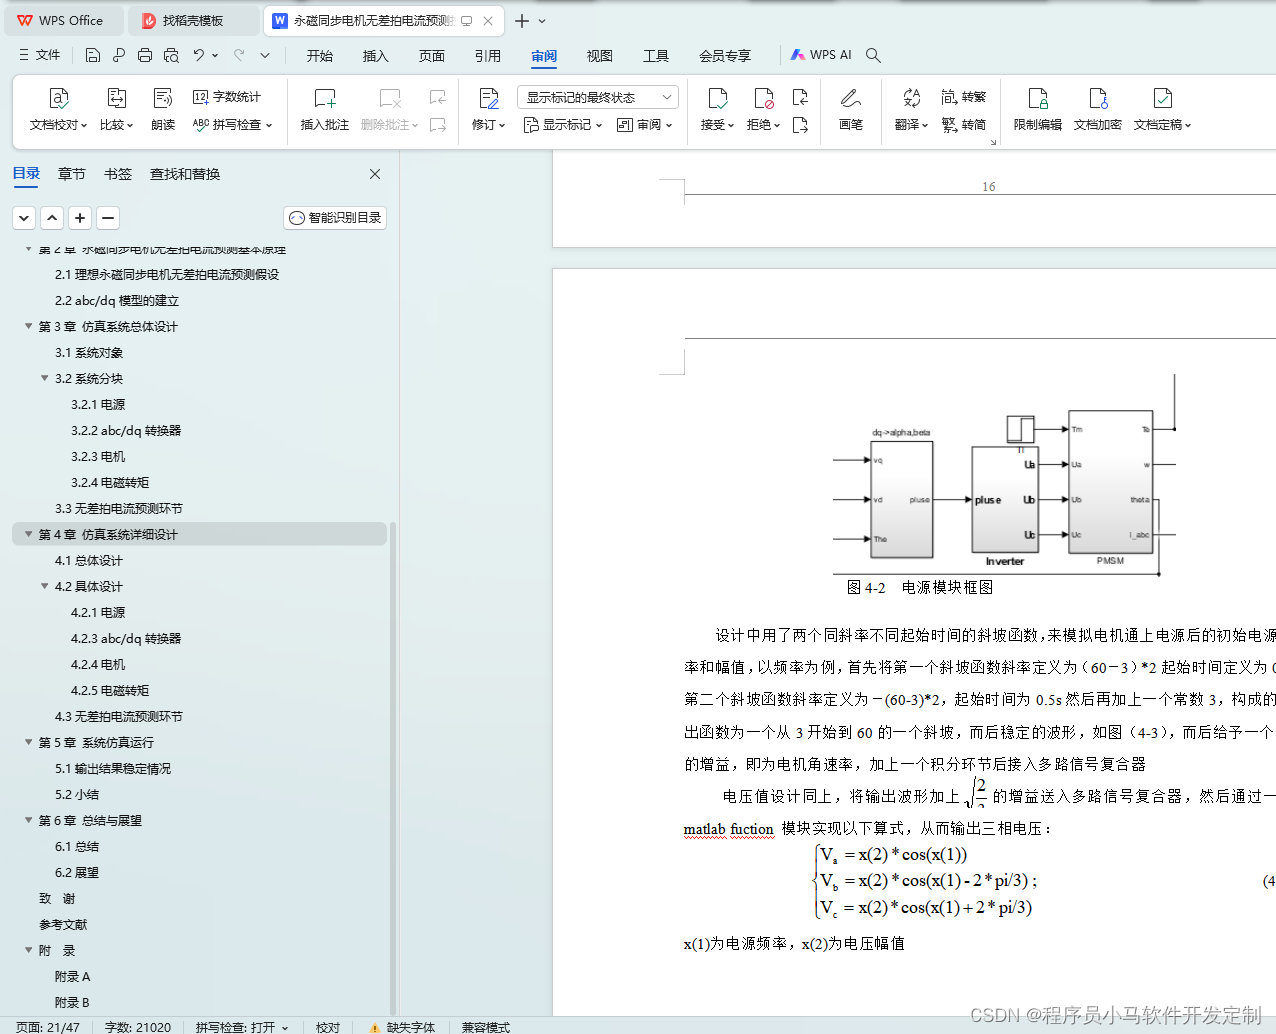1276x1034 pixels.
Task: Go to 4.3 无差拍电流预测环节 heading
Action: pos(119,716)
